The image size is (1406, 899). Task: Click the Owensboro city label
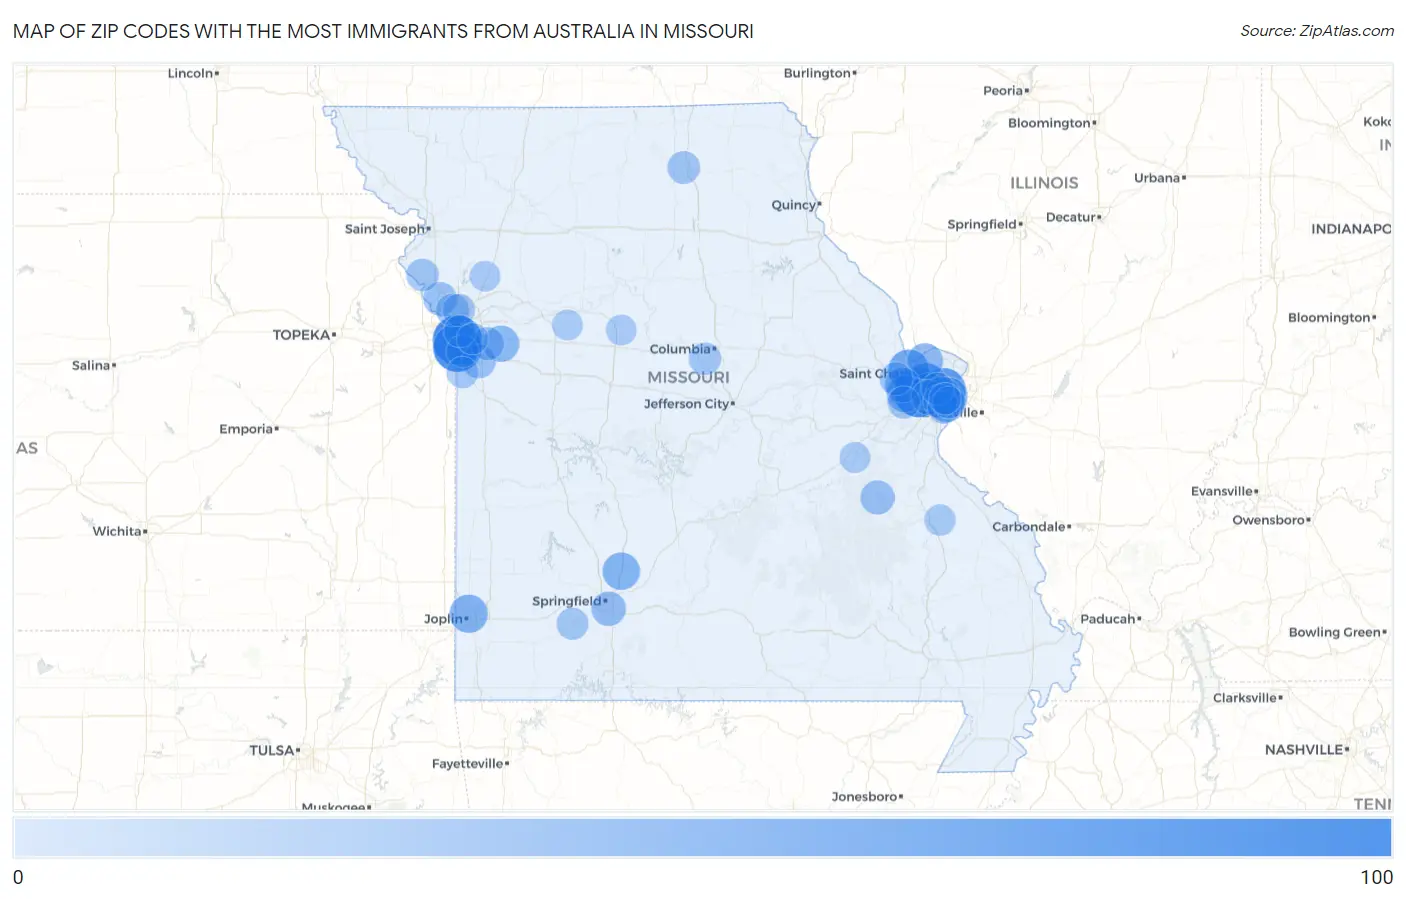1269,520
